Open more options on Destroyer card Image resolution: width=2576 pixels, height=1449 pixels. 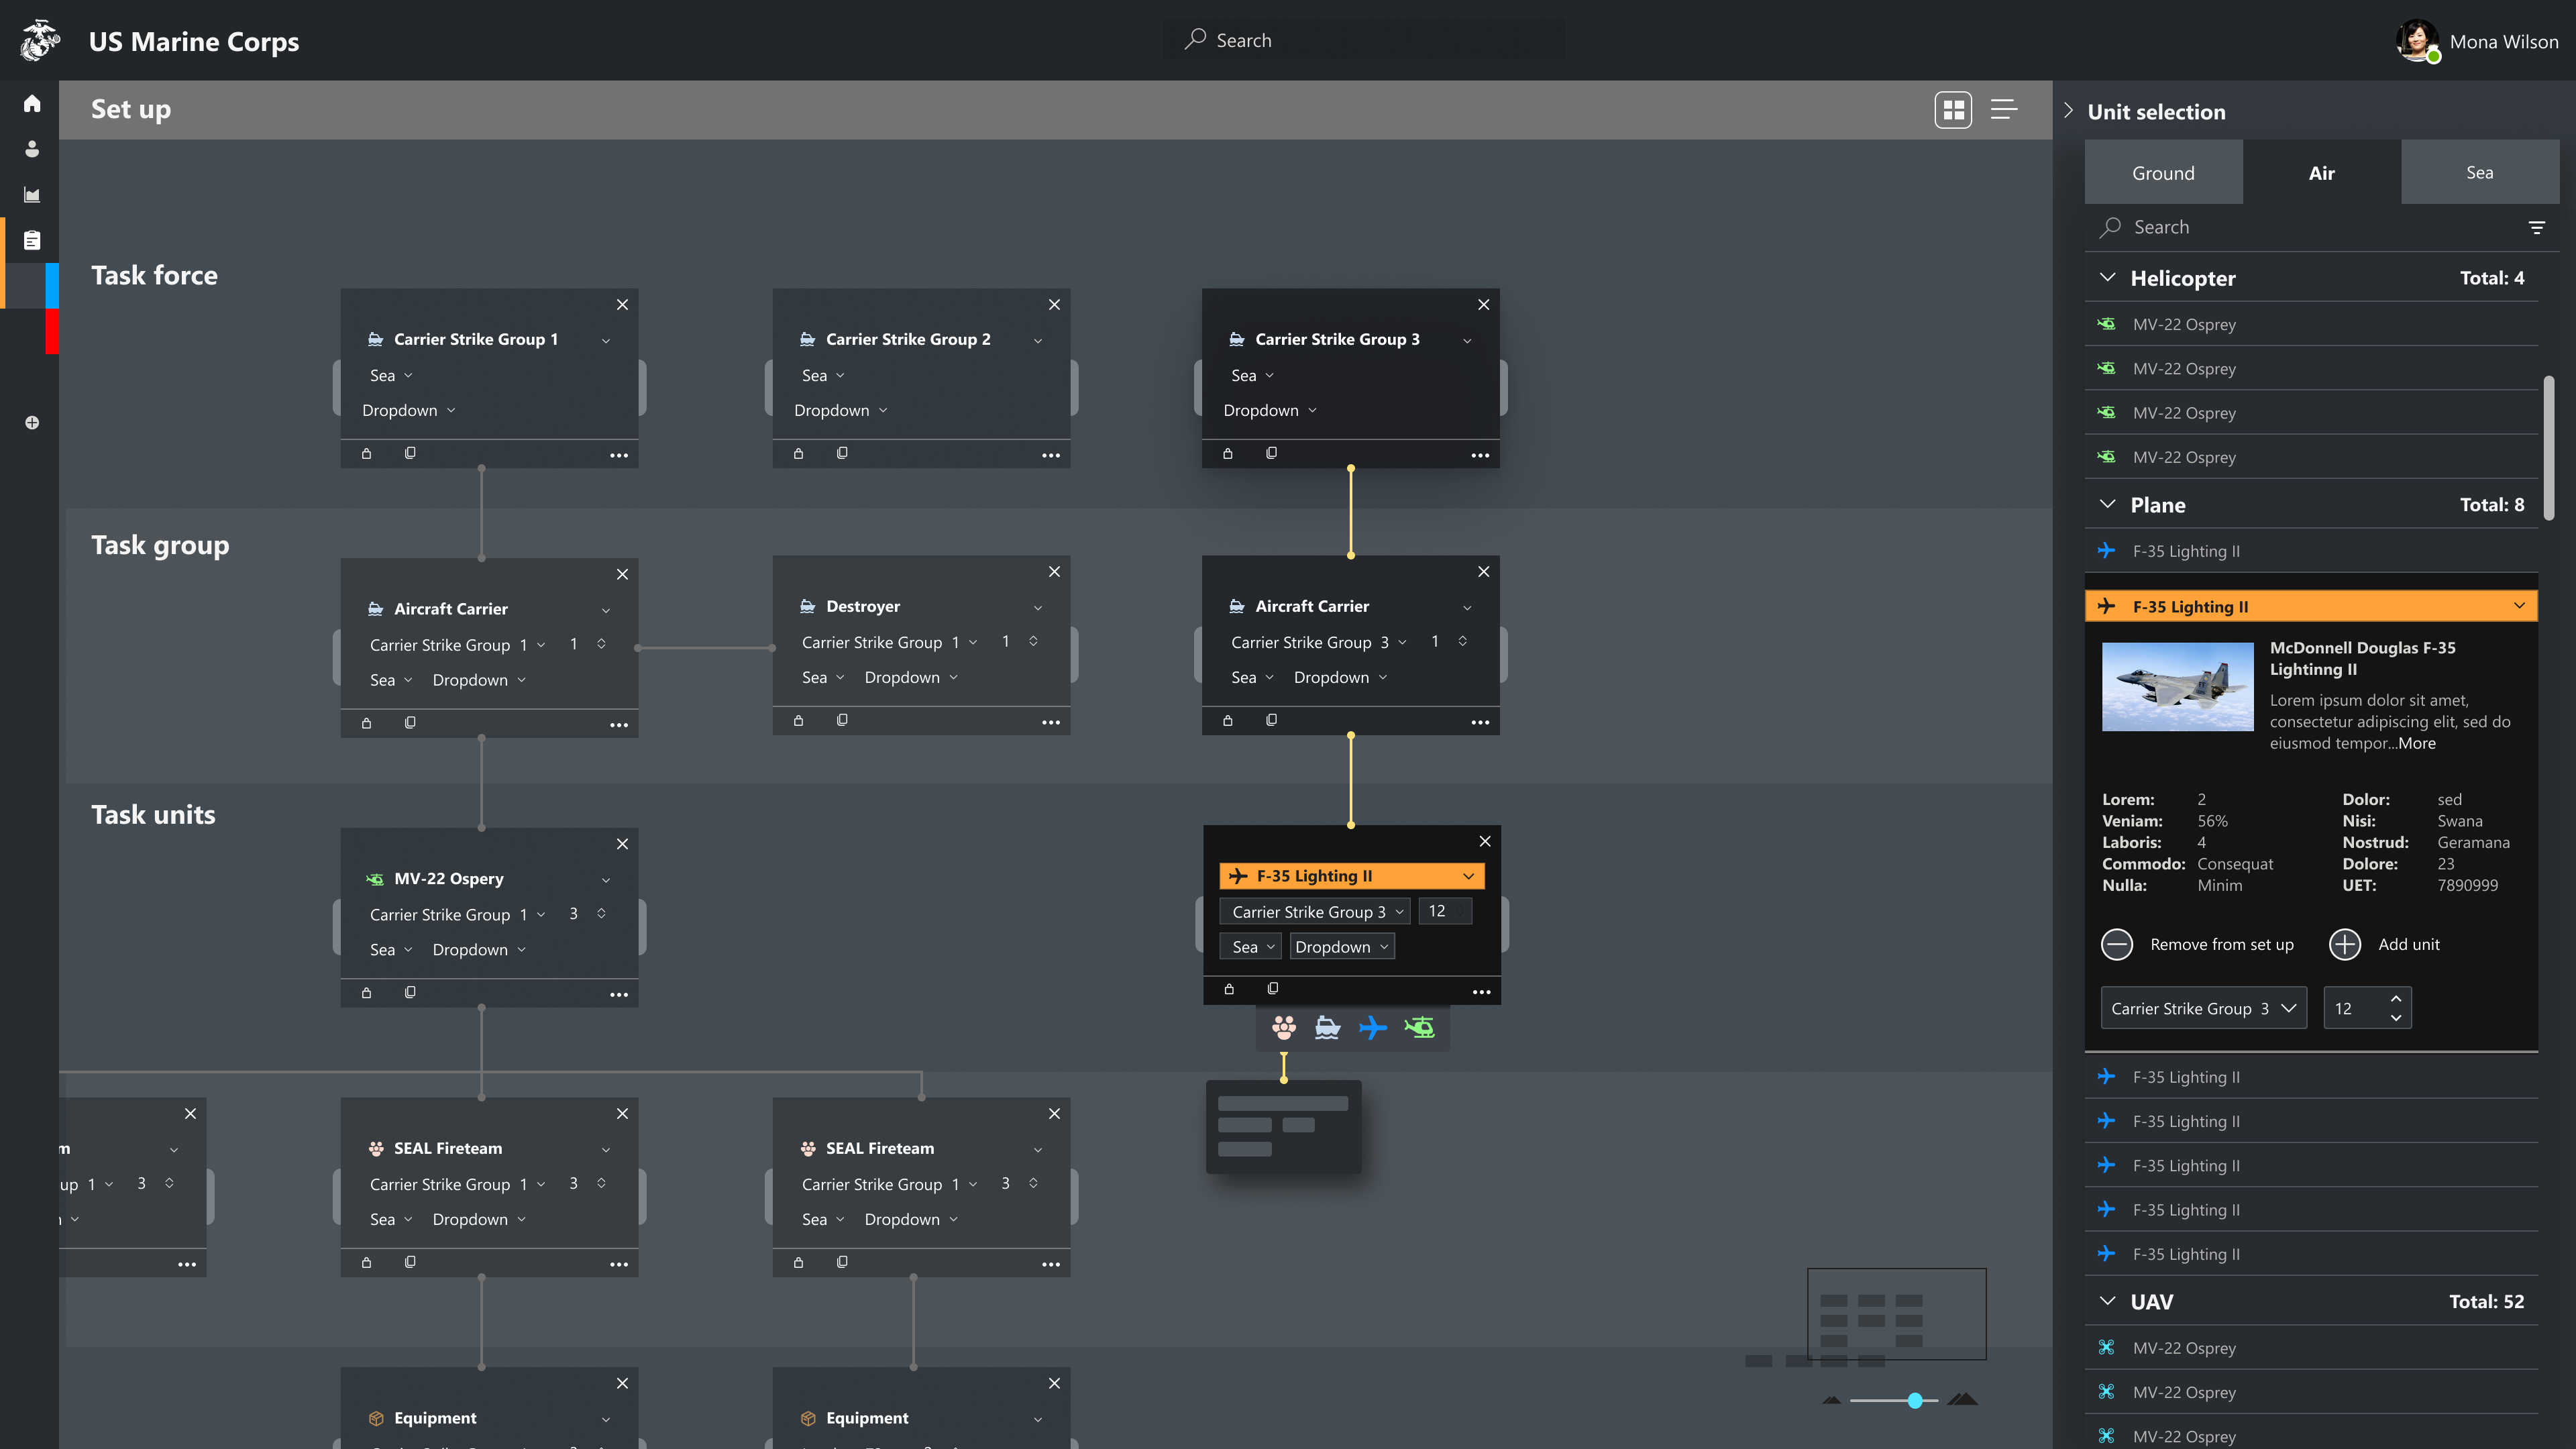pos(1051,722)
